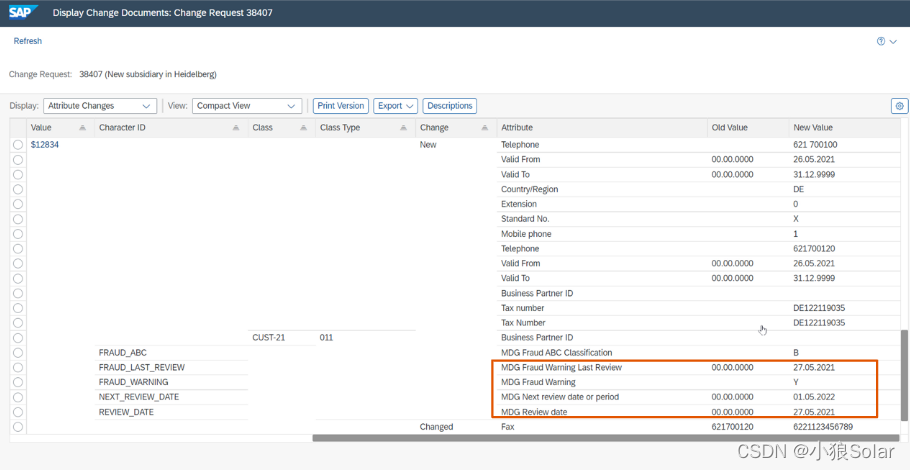Select radio button for FRAUD_WARNING row

[18, 382]
